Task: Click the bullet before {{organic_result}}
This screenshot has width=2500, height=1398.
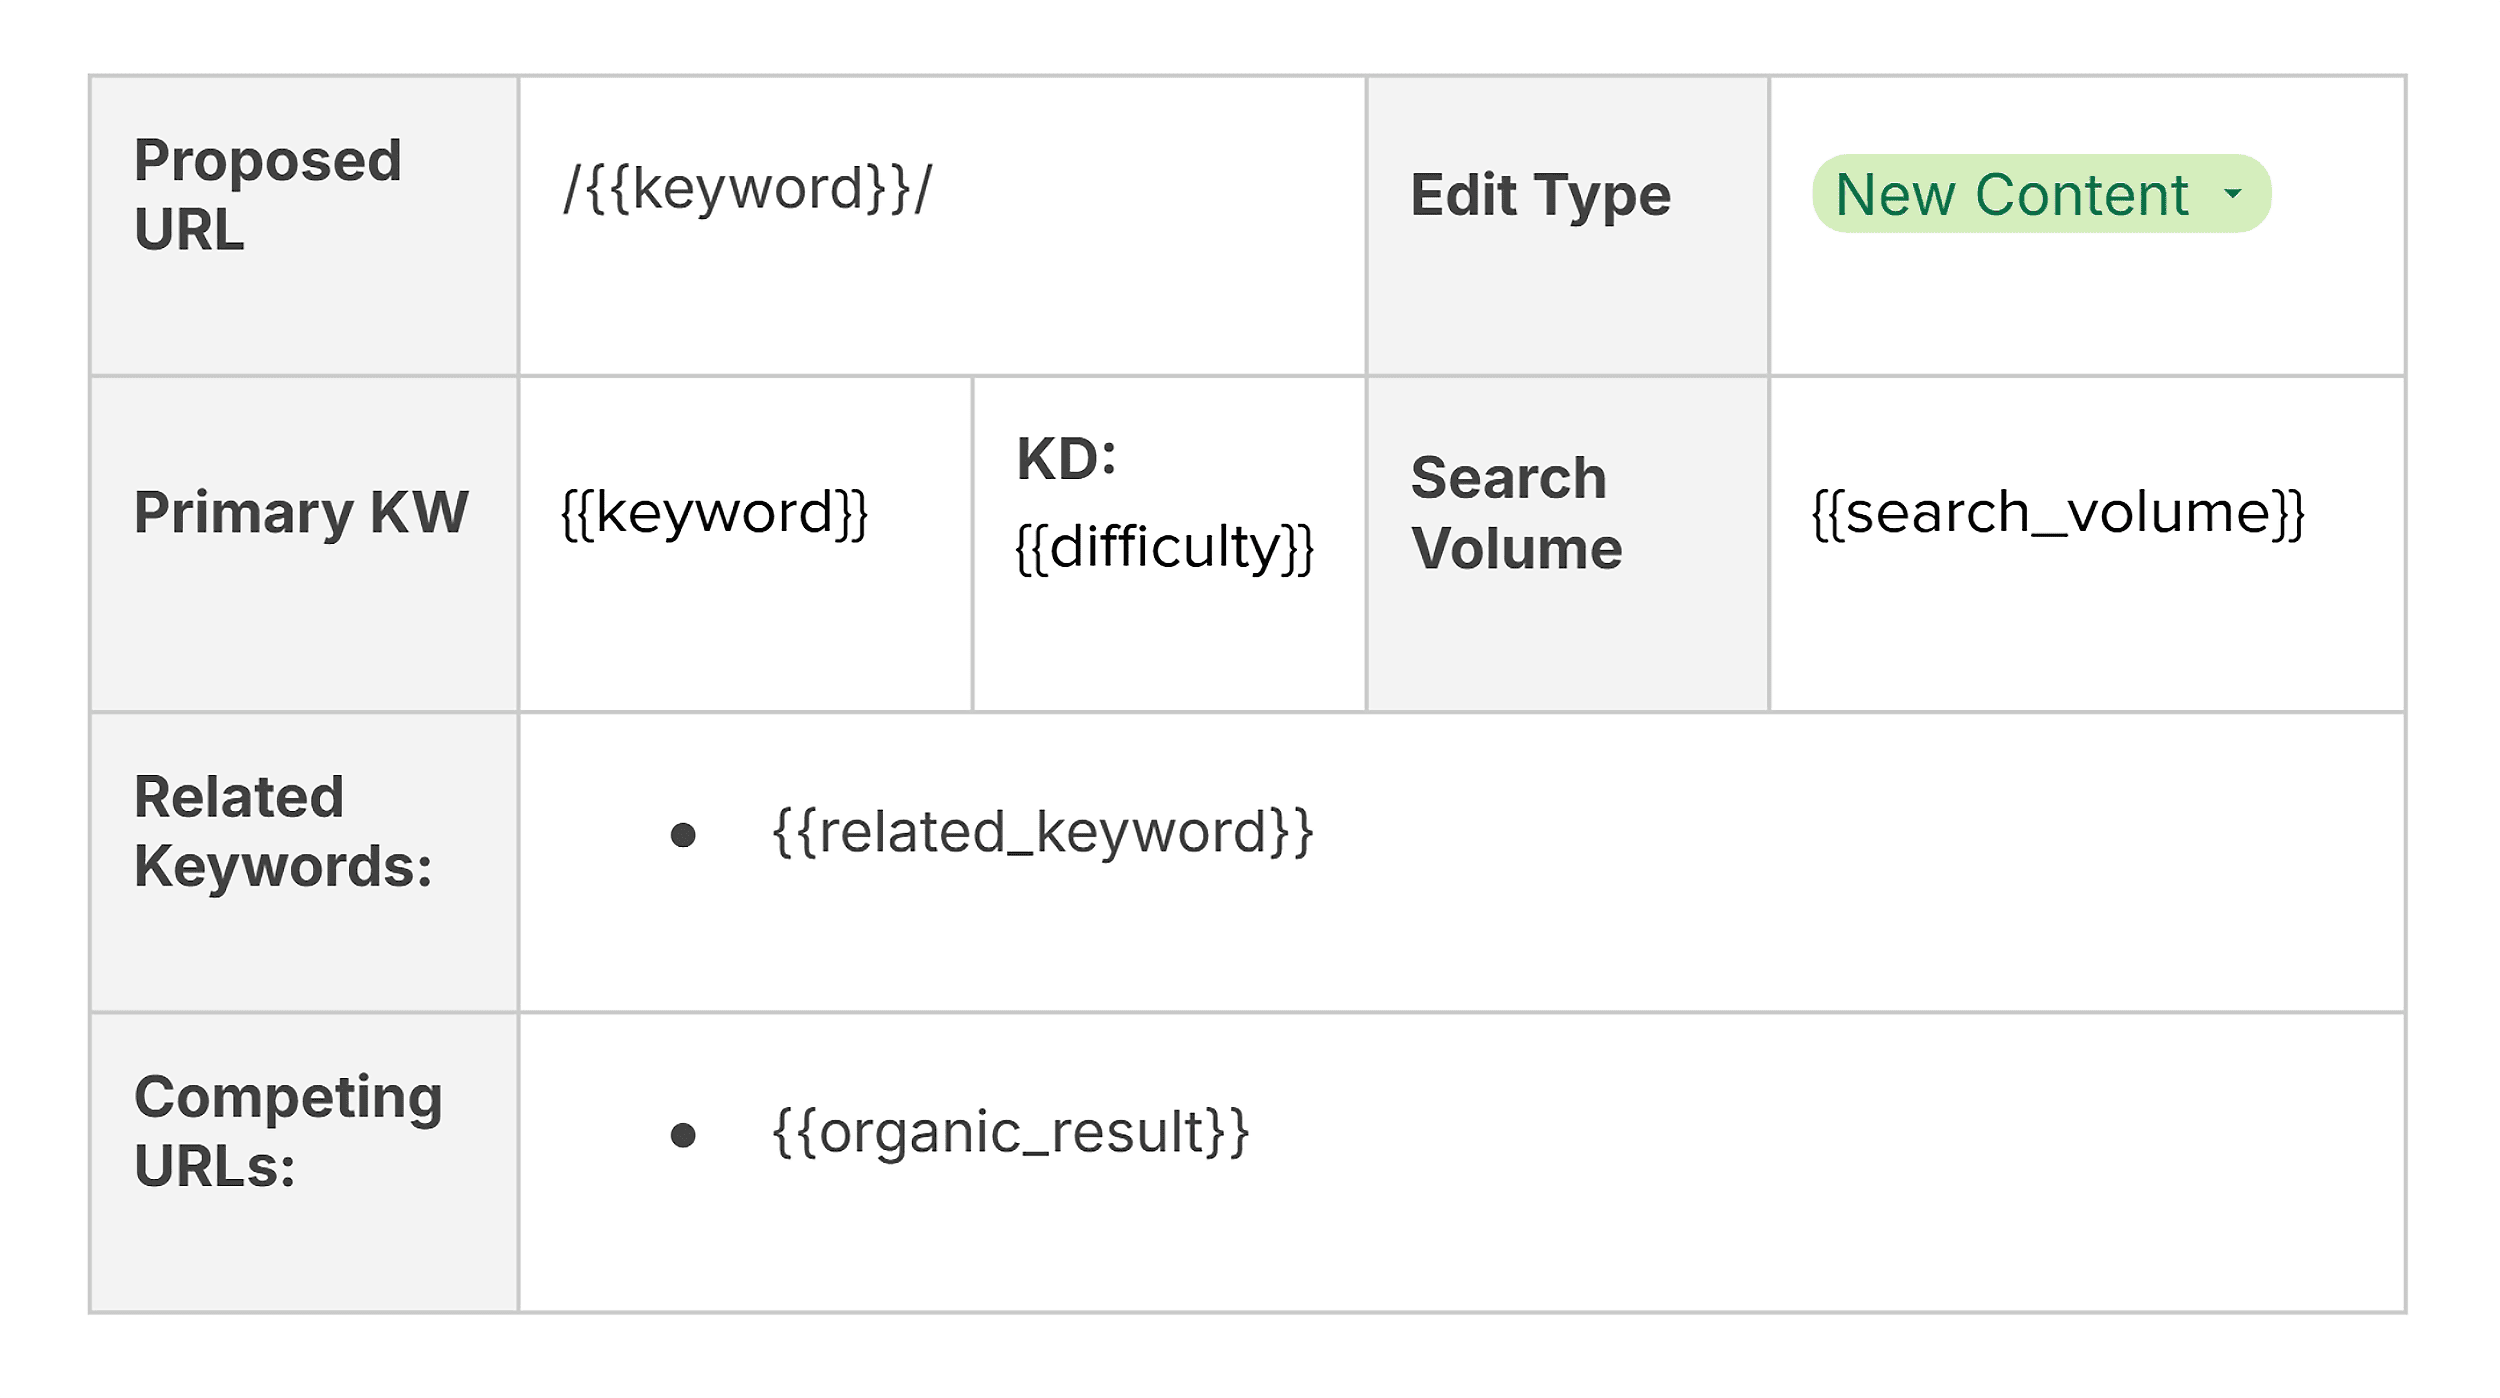Action: pos(683,1135)
